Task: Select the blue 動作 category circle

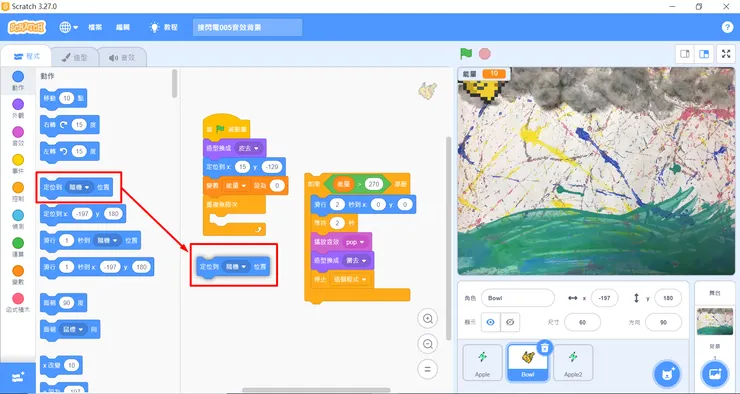Action: point(18,76)
